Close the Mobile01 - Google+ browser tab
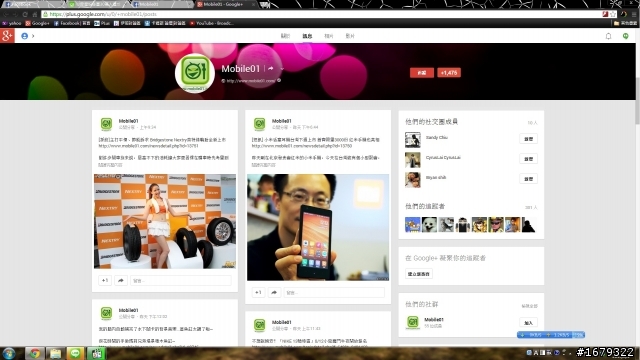Screen dimensions: 640x360 [x=253, y=4]
